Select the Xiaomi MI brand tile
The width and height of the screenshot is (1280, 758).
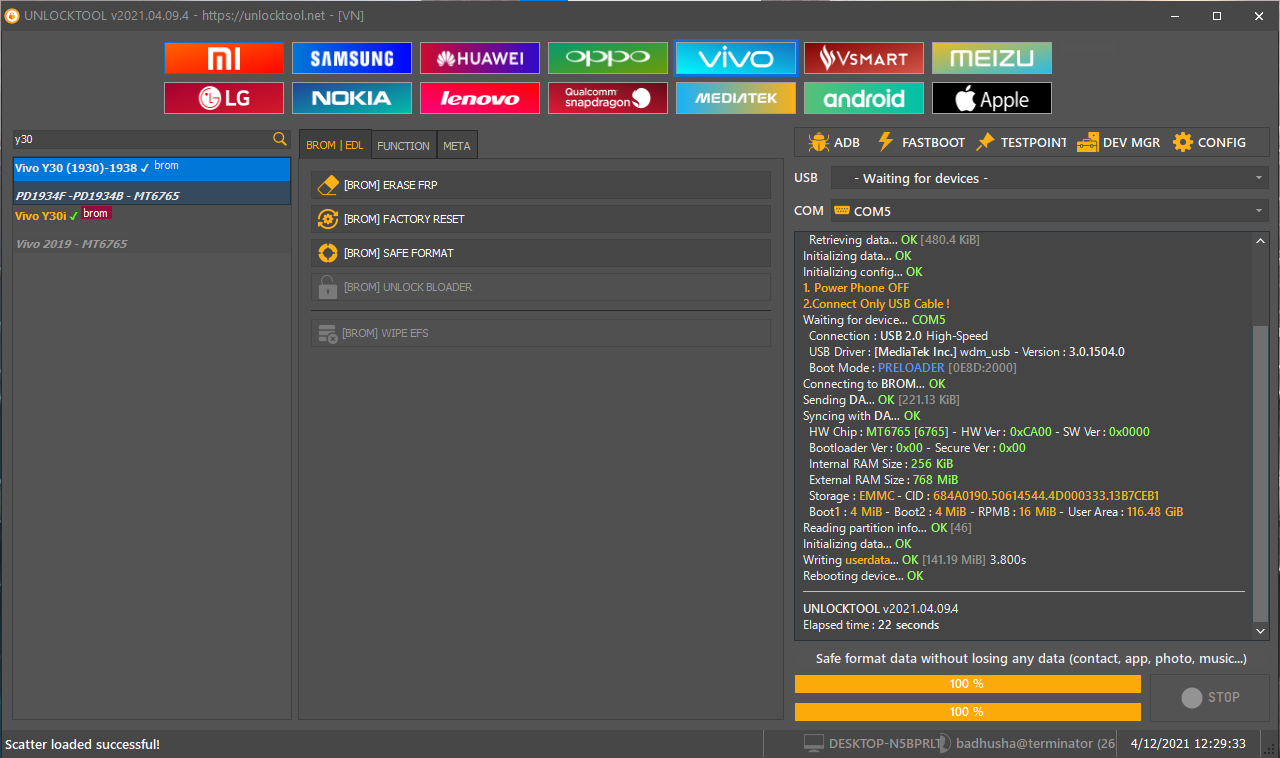pos(224,58)
